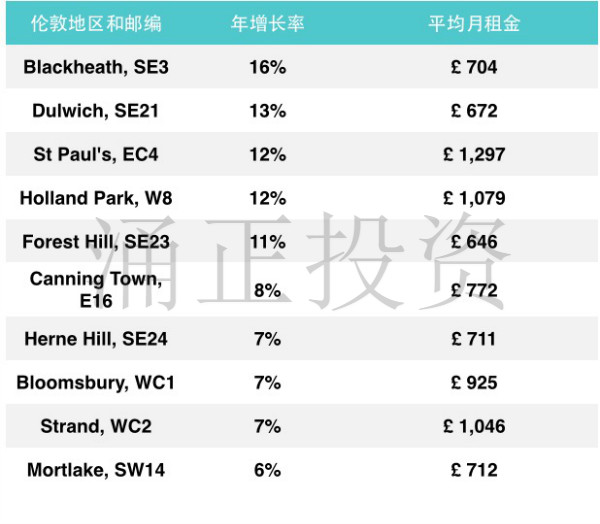Image resolution: width=600 pixels, height=524 pixels.
Task: Click the £ 1,079 rent value
Action: pos(474,198)
